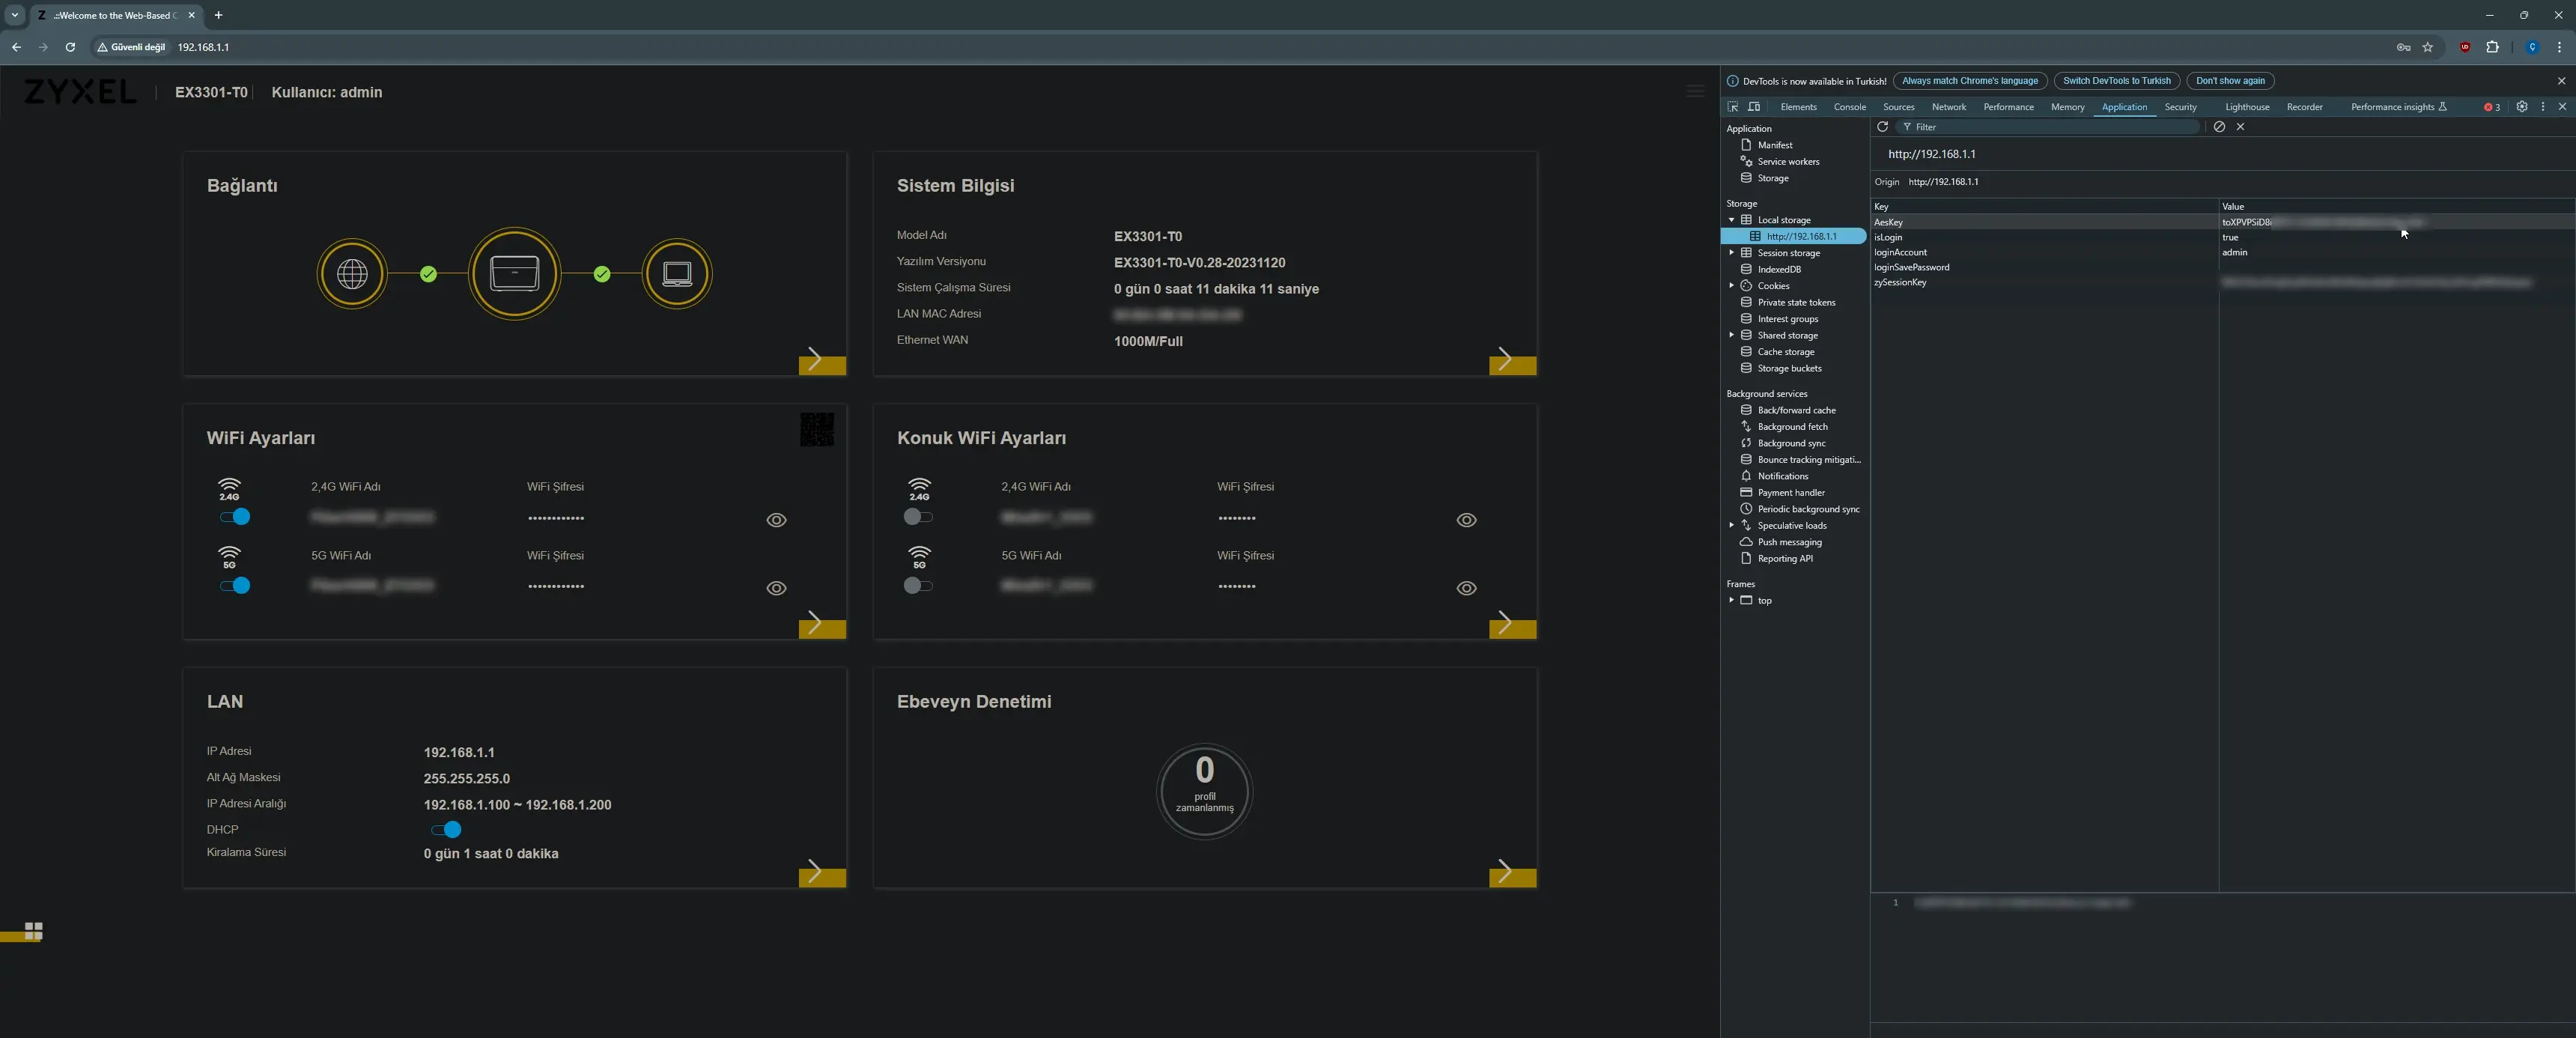
Task: Open a new browser tab with plus
Action: [218, 15]
